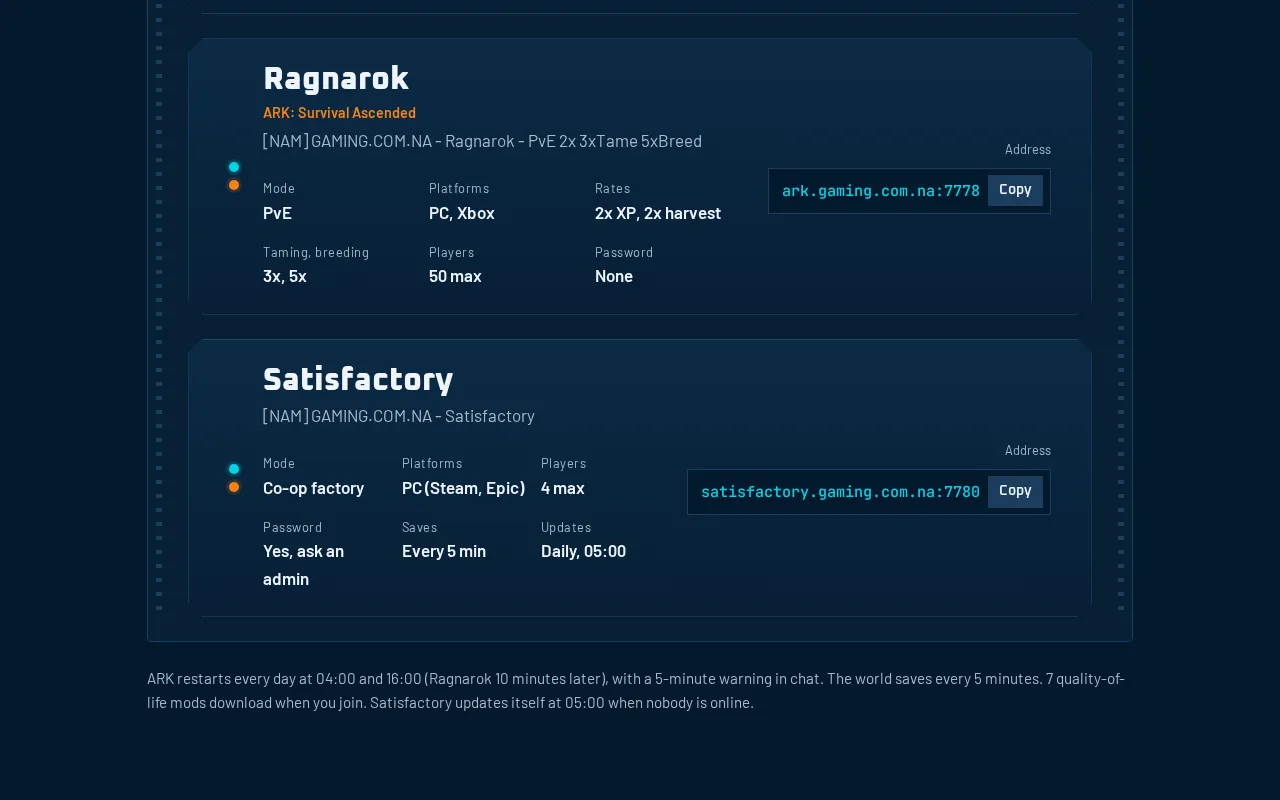Click the 4 max players value
The width and height of the screenshot is (1280, 800).
[563, 488]
